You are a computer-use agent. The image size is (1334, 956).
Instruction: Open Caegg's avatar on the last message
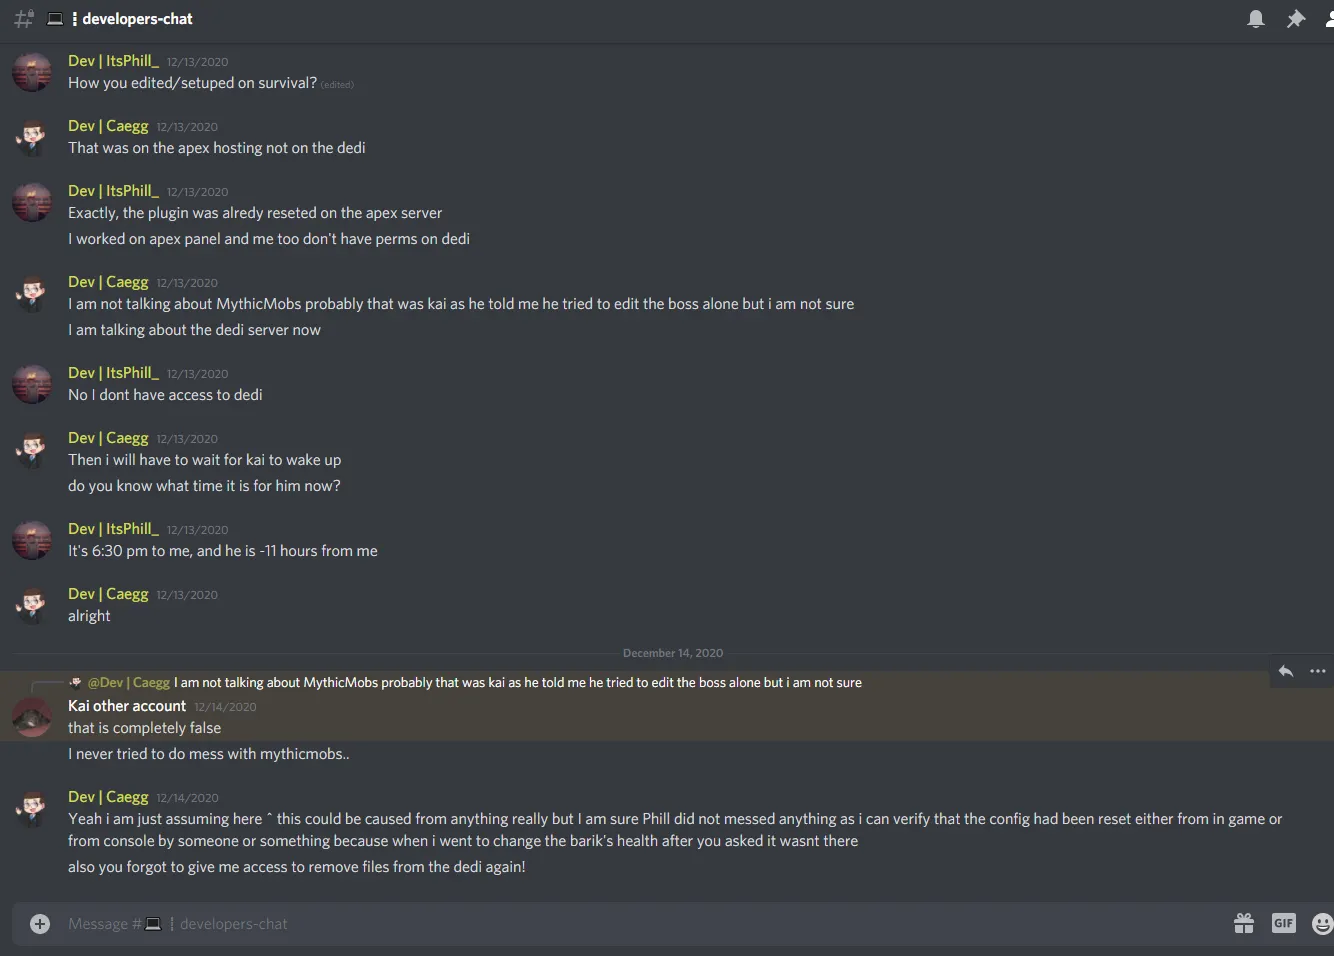[x=32, y=809]
